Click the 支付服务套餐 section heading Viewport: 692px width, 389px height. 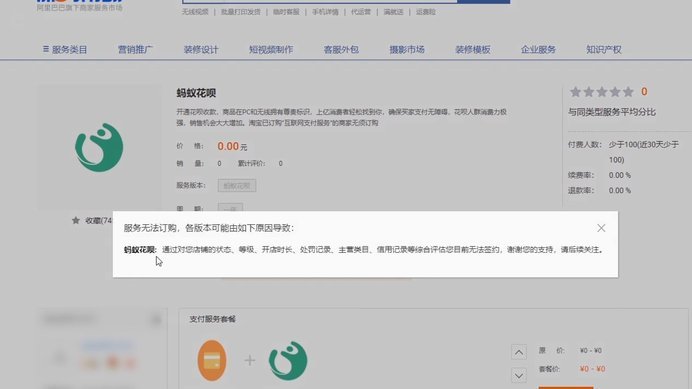(212, 319)
